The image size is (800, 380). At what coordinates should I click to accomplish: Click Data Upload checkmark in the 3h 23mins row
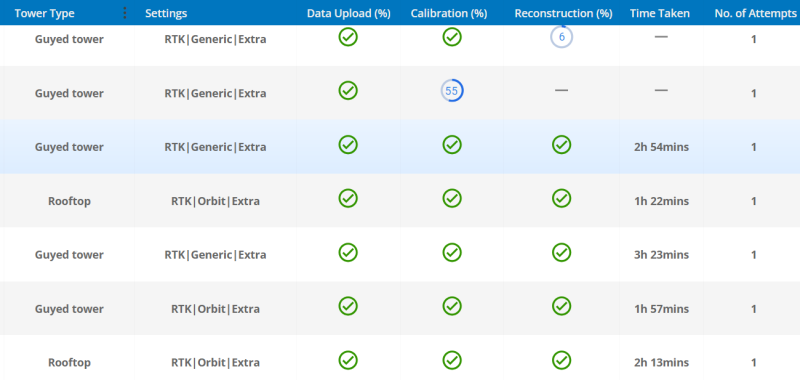point(348,252)
